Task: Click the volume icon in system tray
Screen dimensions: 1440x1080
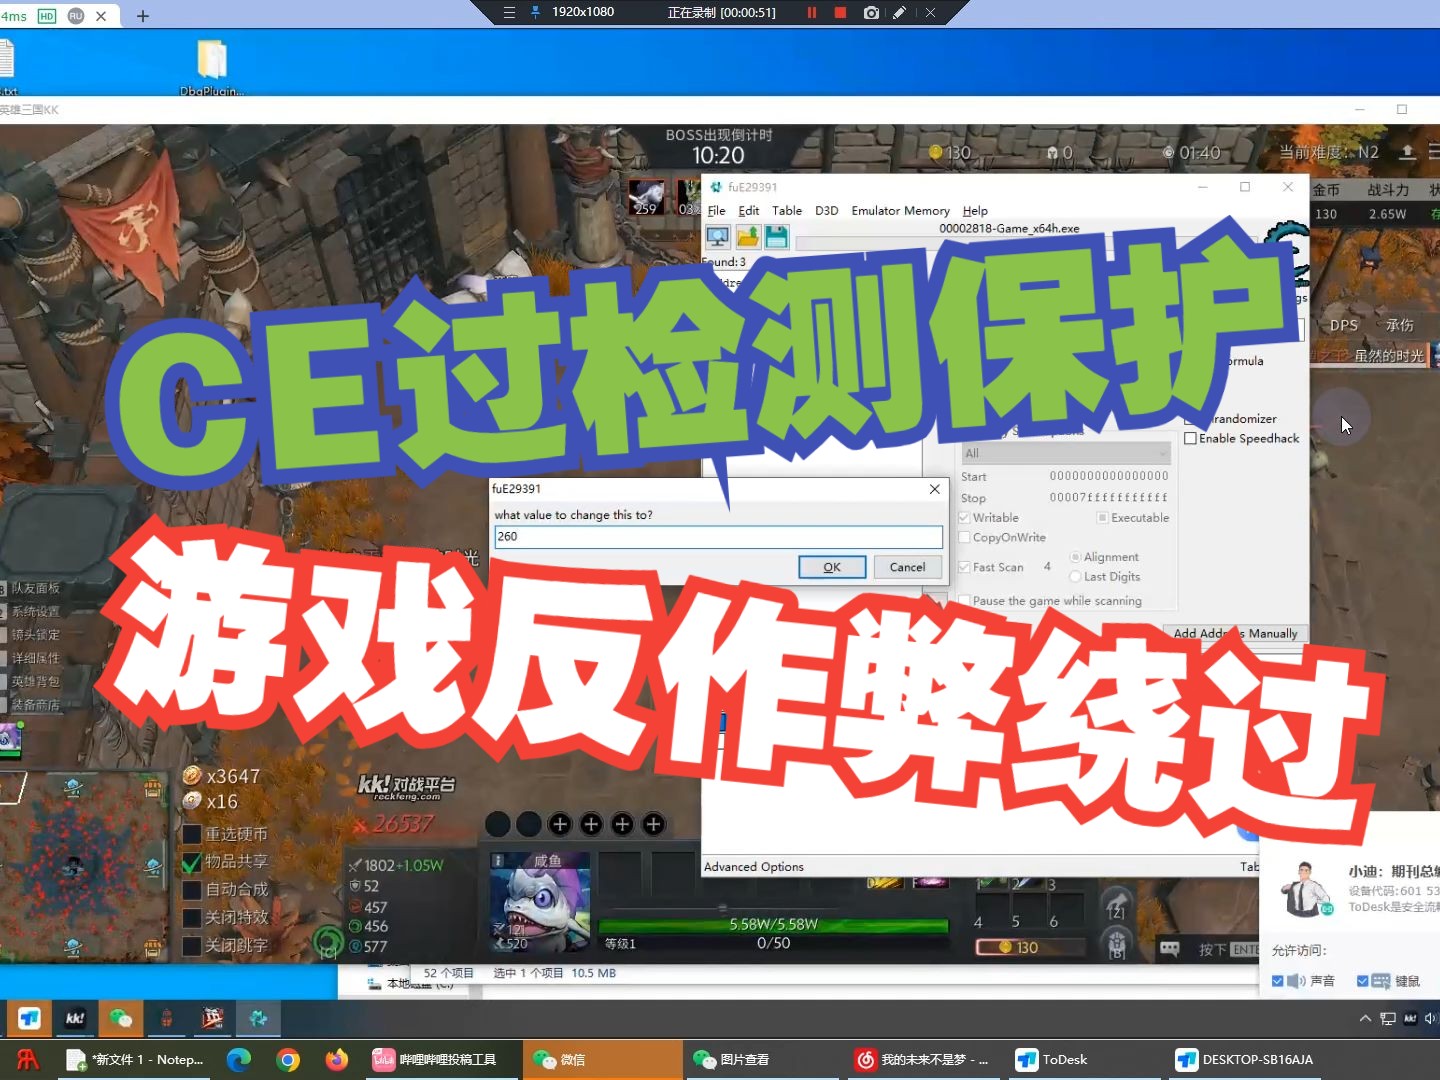Action: pos(1430,1018)
